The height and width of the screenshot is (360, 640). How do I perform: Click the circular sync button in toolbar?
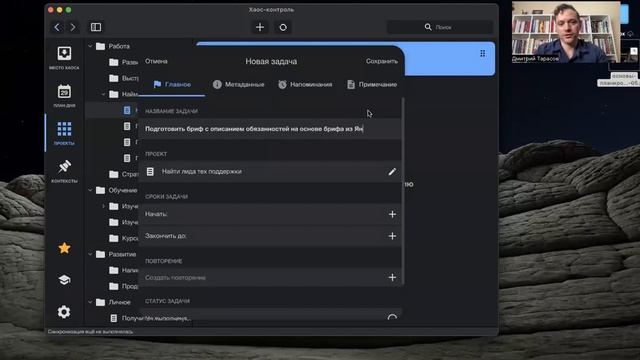(x=283, y=27)
